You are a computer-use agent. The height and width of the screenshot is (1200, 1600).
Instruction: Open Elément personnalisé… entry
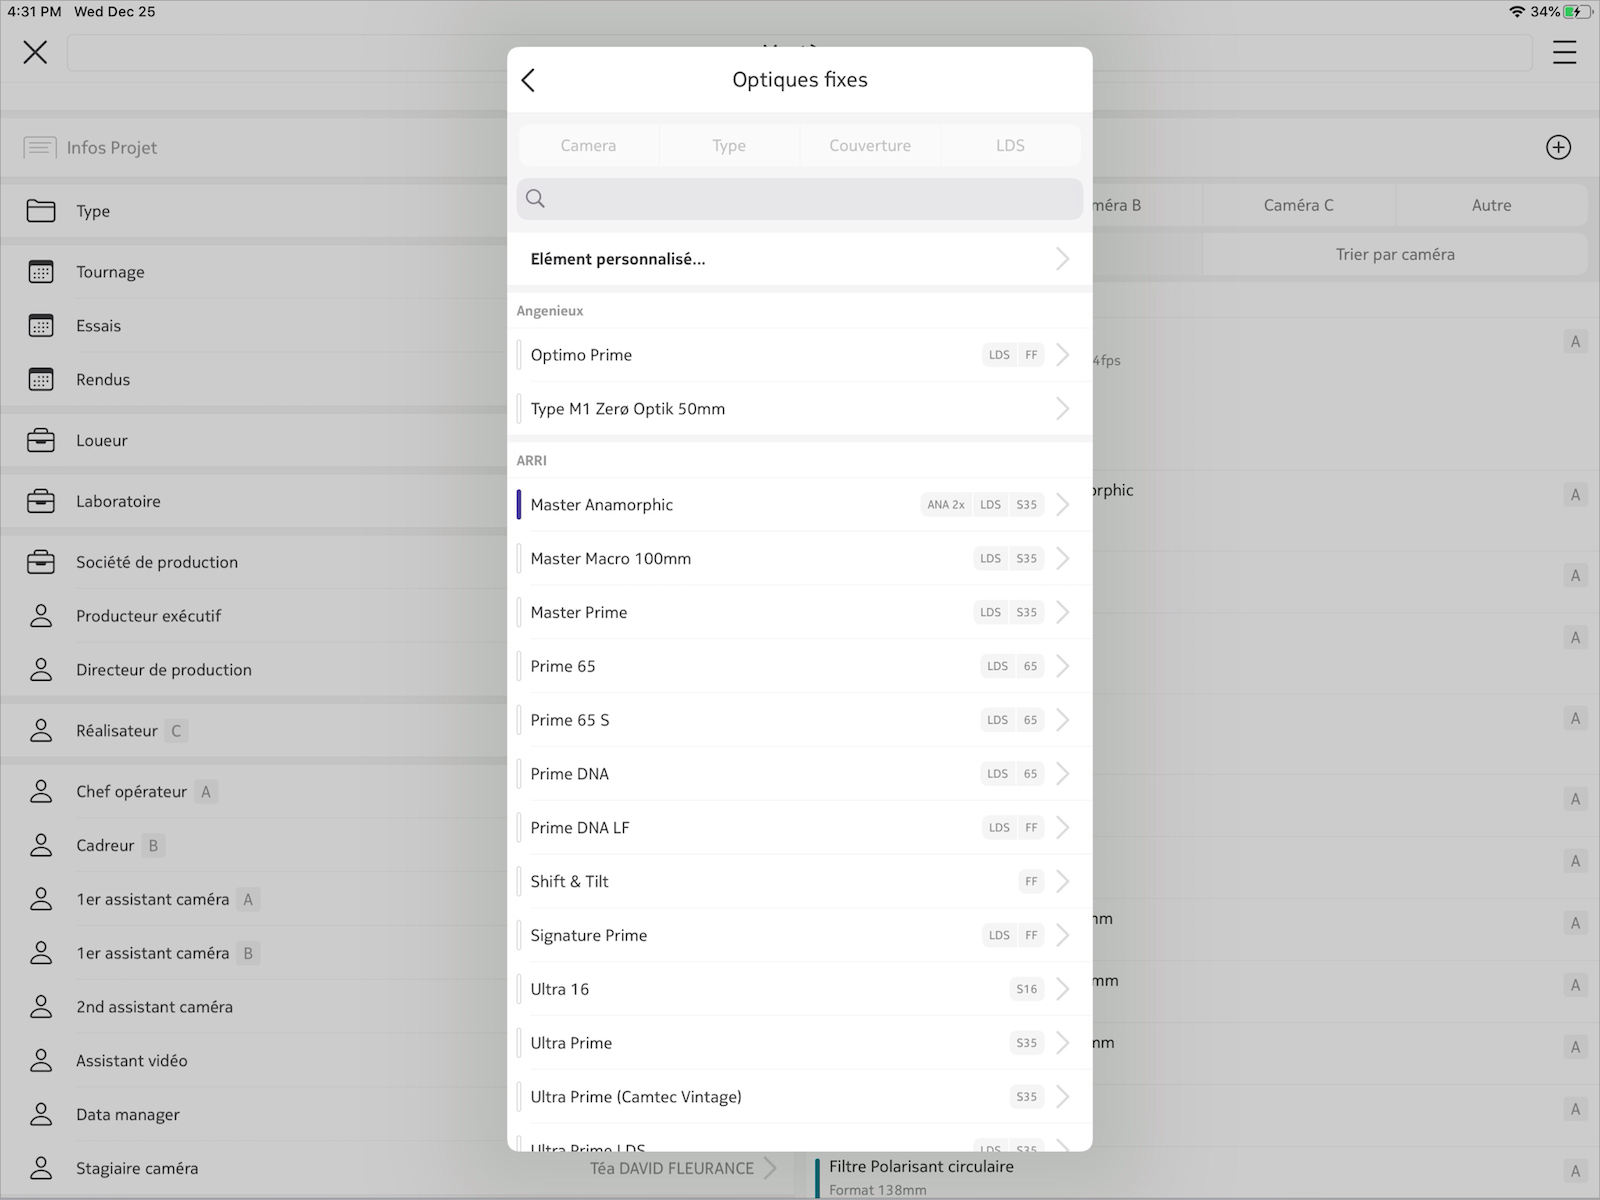[x=800, y=259]
